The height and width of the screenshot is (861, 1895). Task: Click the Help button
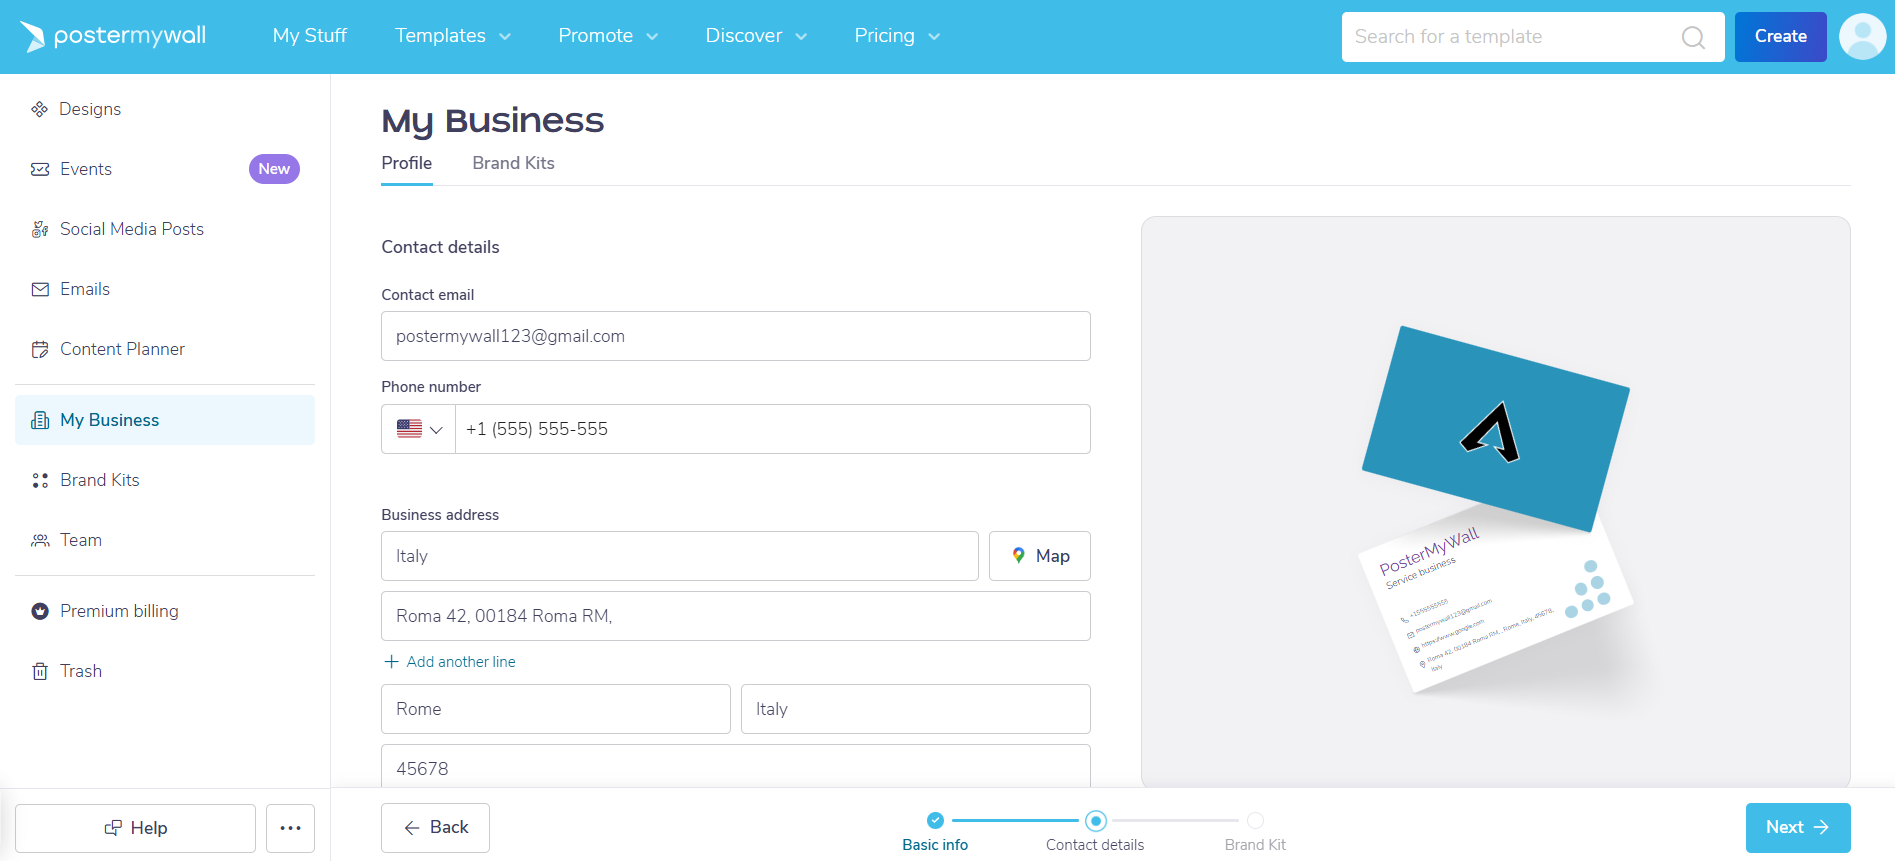point(135,828)
